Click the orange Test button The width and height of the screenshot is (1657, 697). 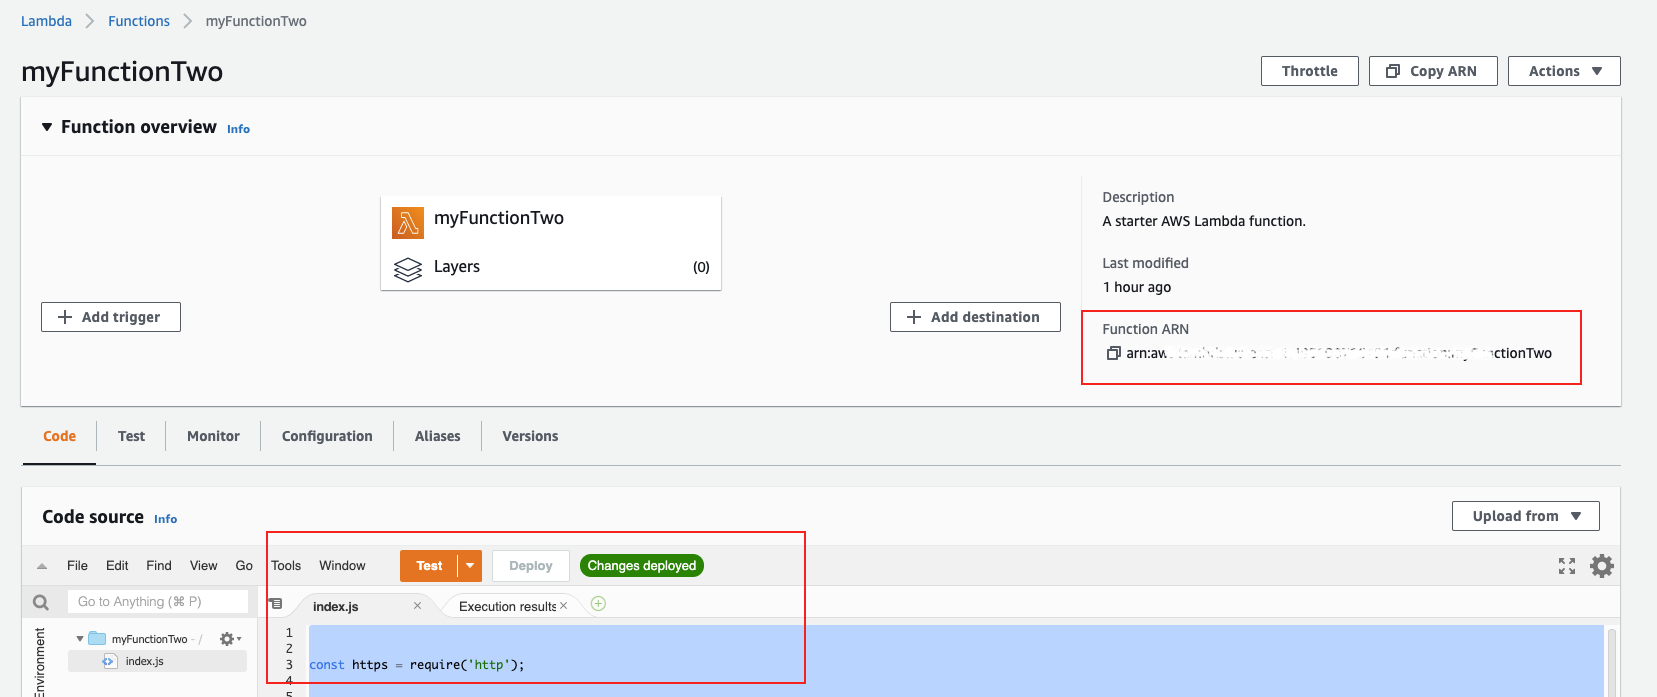pos(428,566)
